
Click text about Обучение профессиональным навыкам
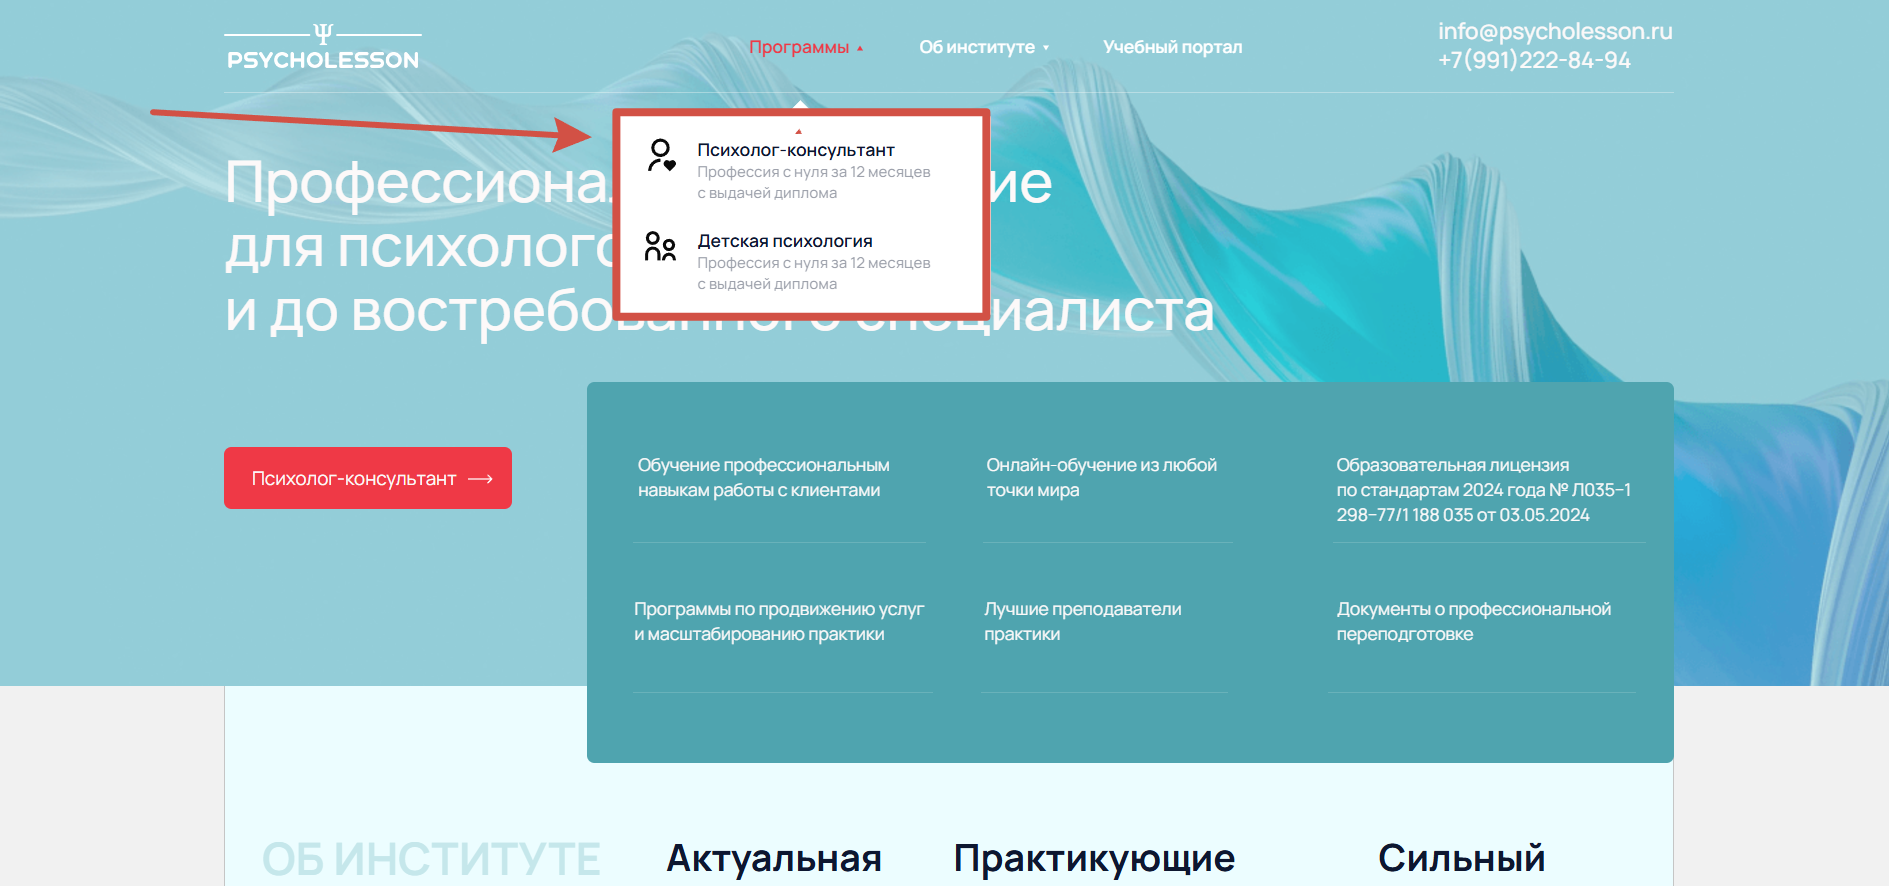point(764,478)
